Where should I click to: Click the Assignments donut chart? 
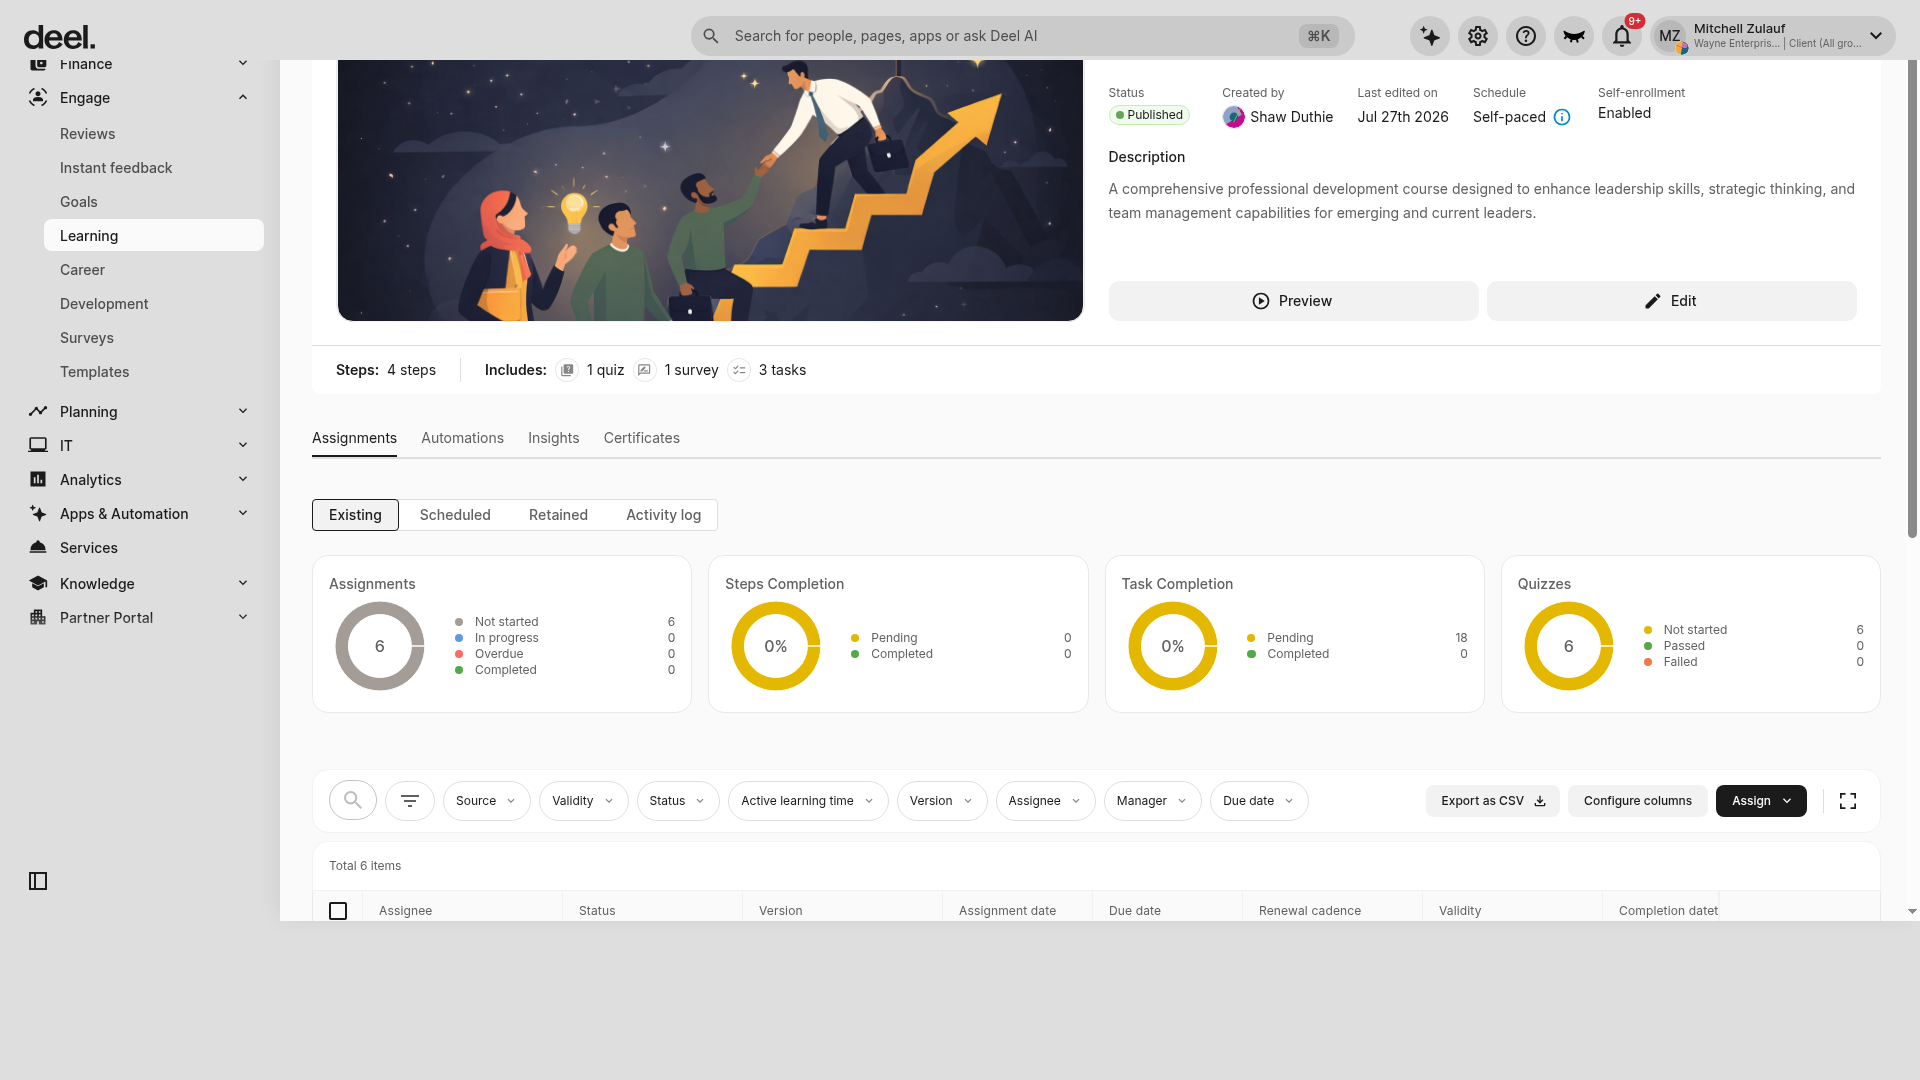[380, 646]
